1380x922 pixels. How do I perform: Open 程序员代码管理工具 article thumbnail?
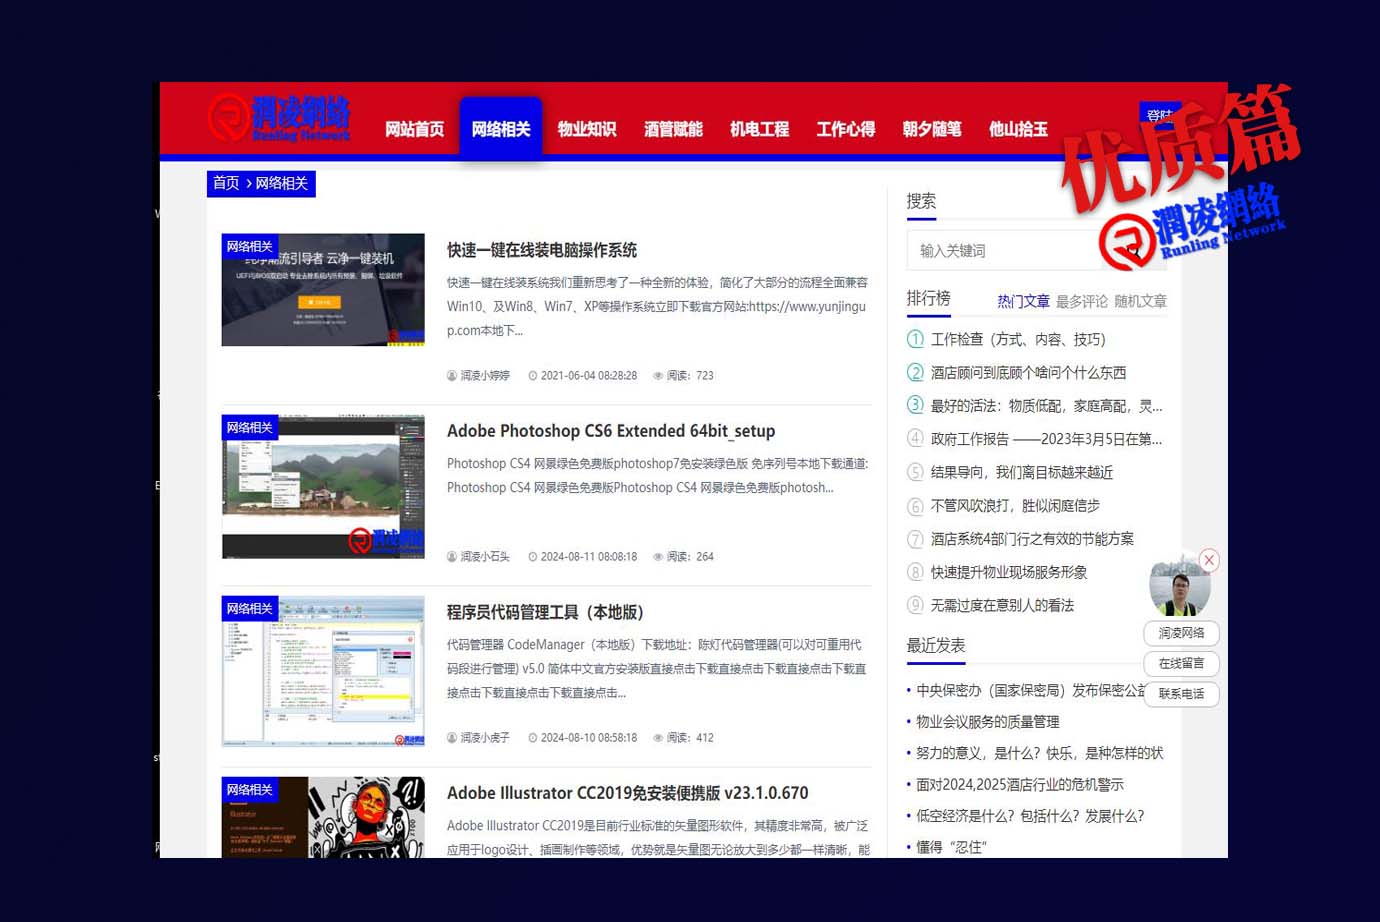323,671
